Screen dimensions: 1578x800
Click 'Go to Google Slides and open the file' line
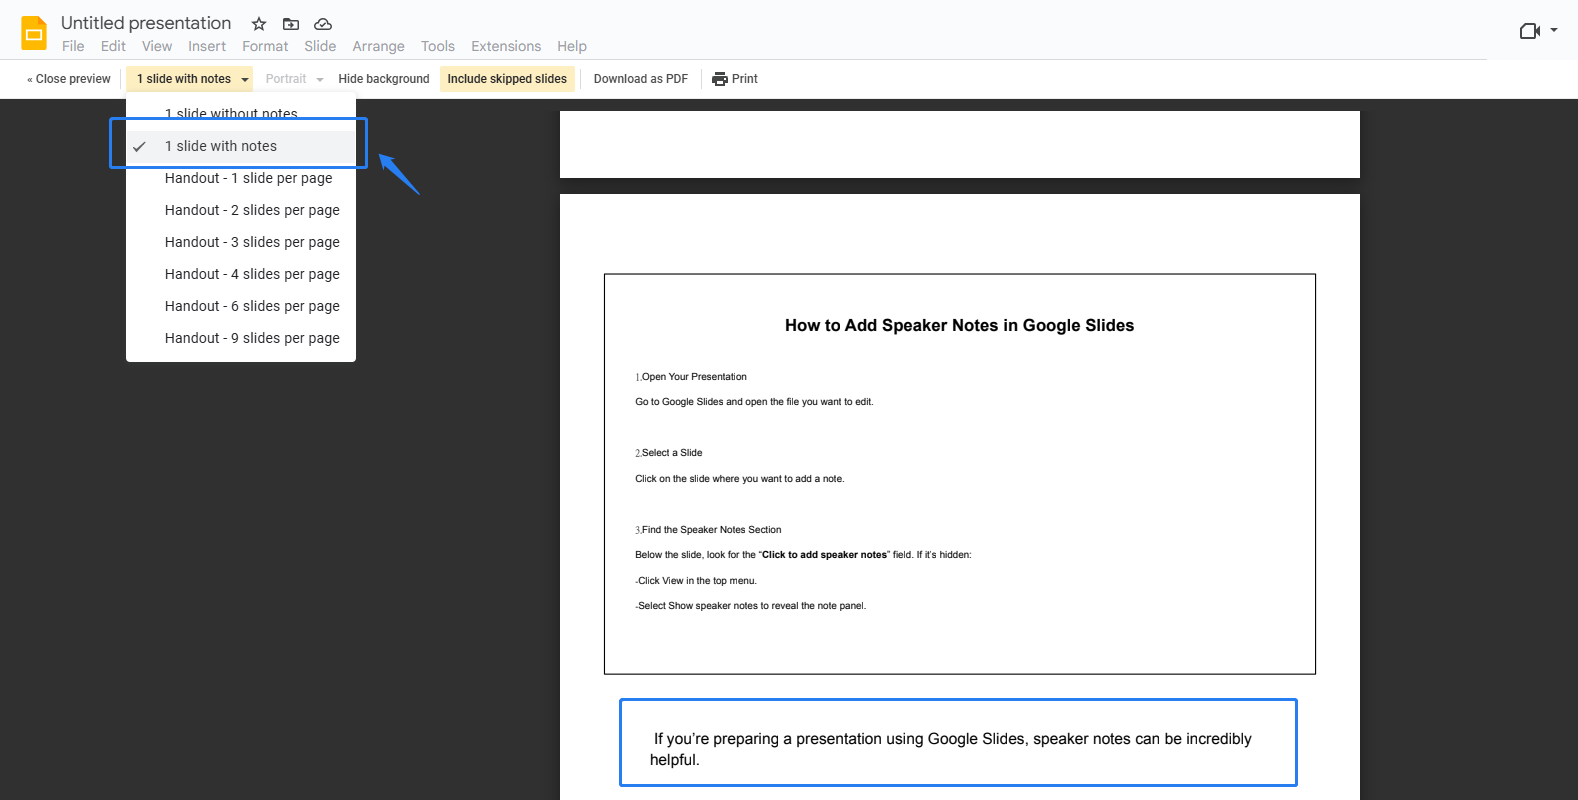(x=754, y=402)
